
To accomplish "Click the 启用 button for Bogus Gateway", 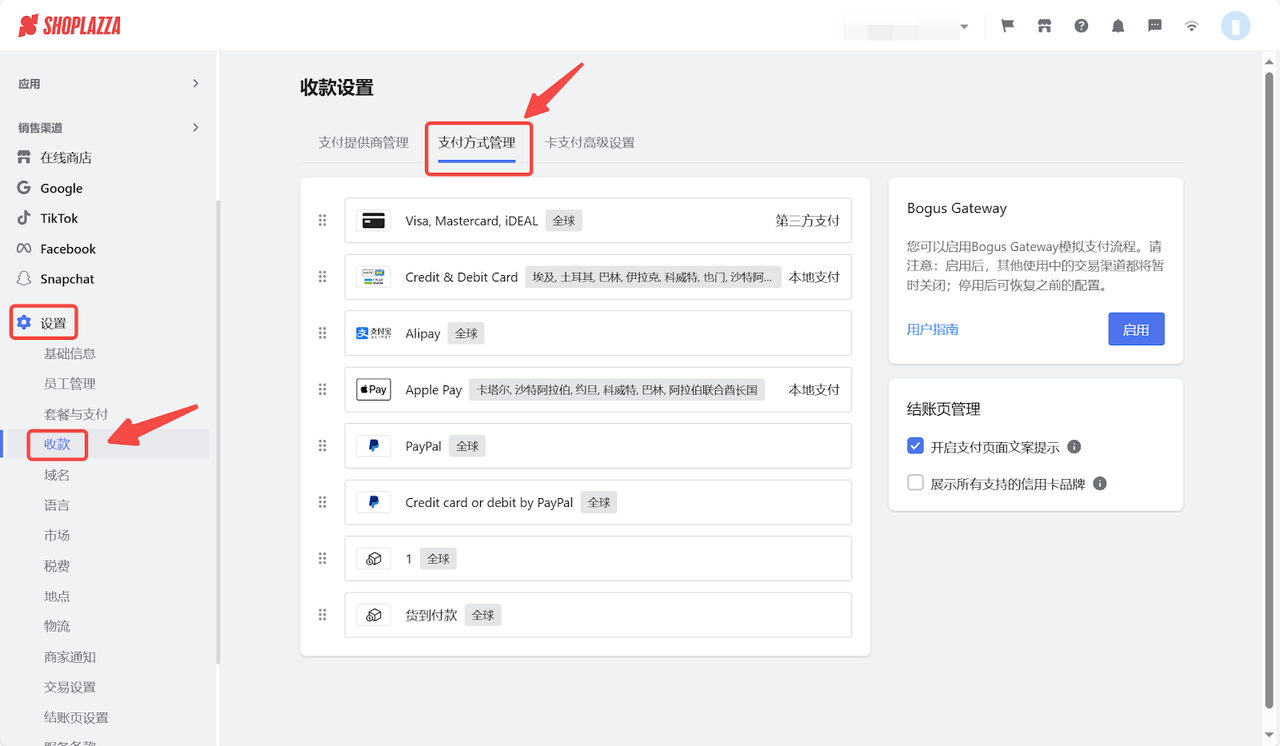I will (x=1136, y=328).
